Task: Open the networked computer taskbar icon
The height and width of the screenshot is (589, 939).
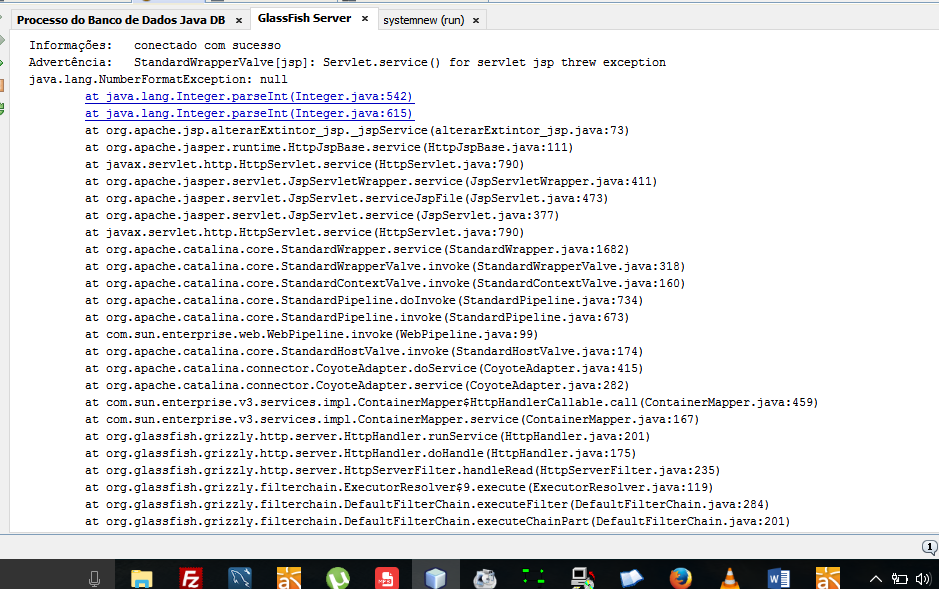Action: point(582,579)
